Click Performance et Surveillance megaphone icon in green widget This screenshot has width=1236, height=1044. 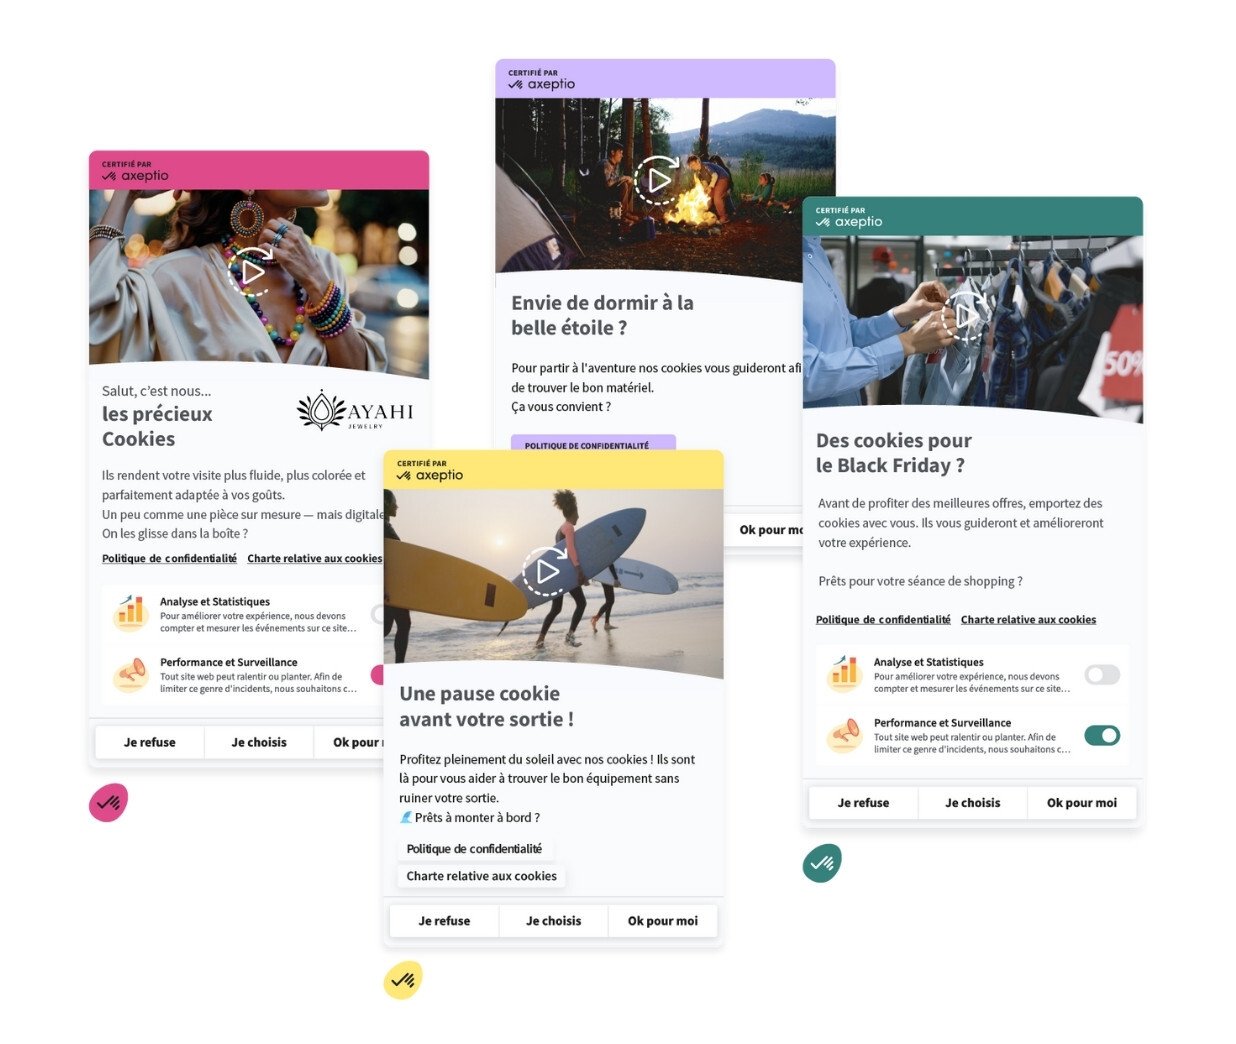coord(845,734)
